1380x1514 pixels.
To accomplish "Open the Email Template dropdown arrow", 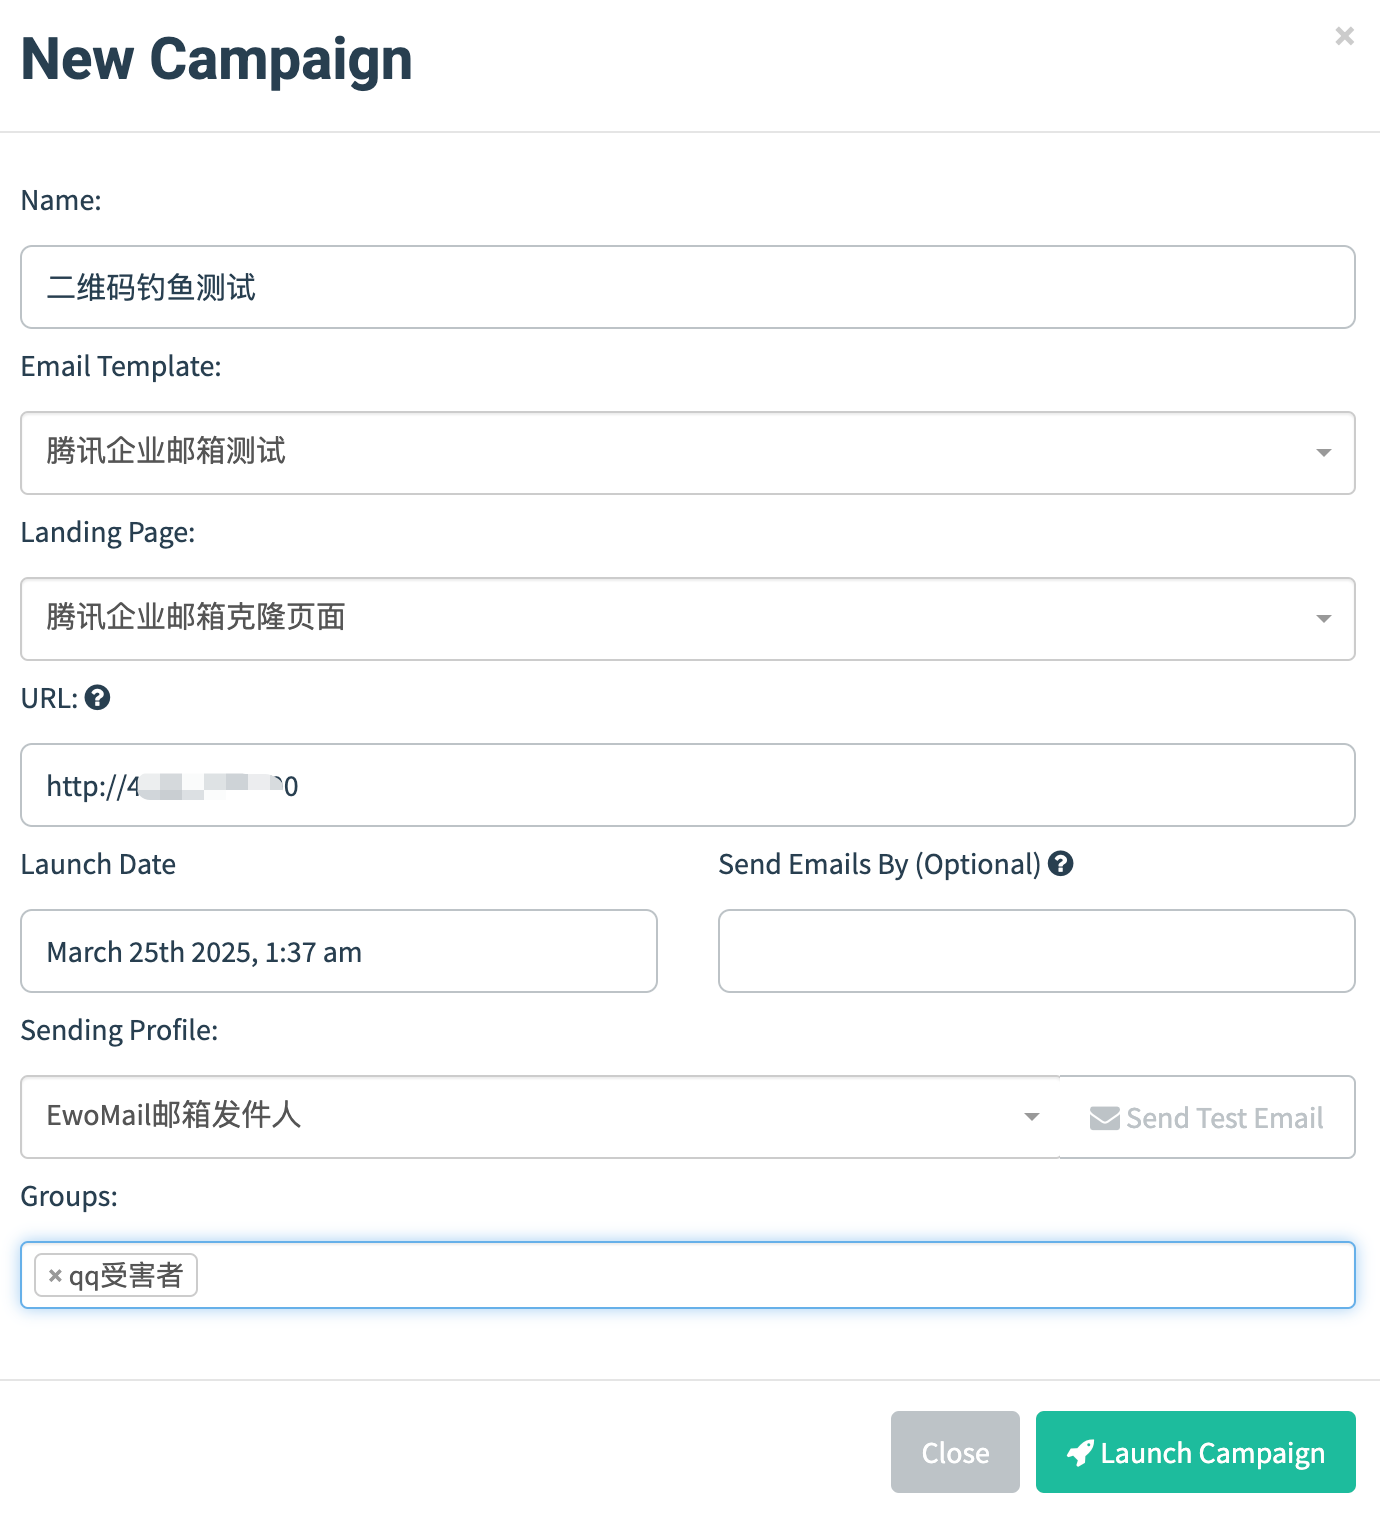I will (x=1323, y=453).
